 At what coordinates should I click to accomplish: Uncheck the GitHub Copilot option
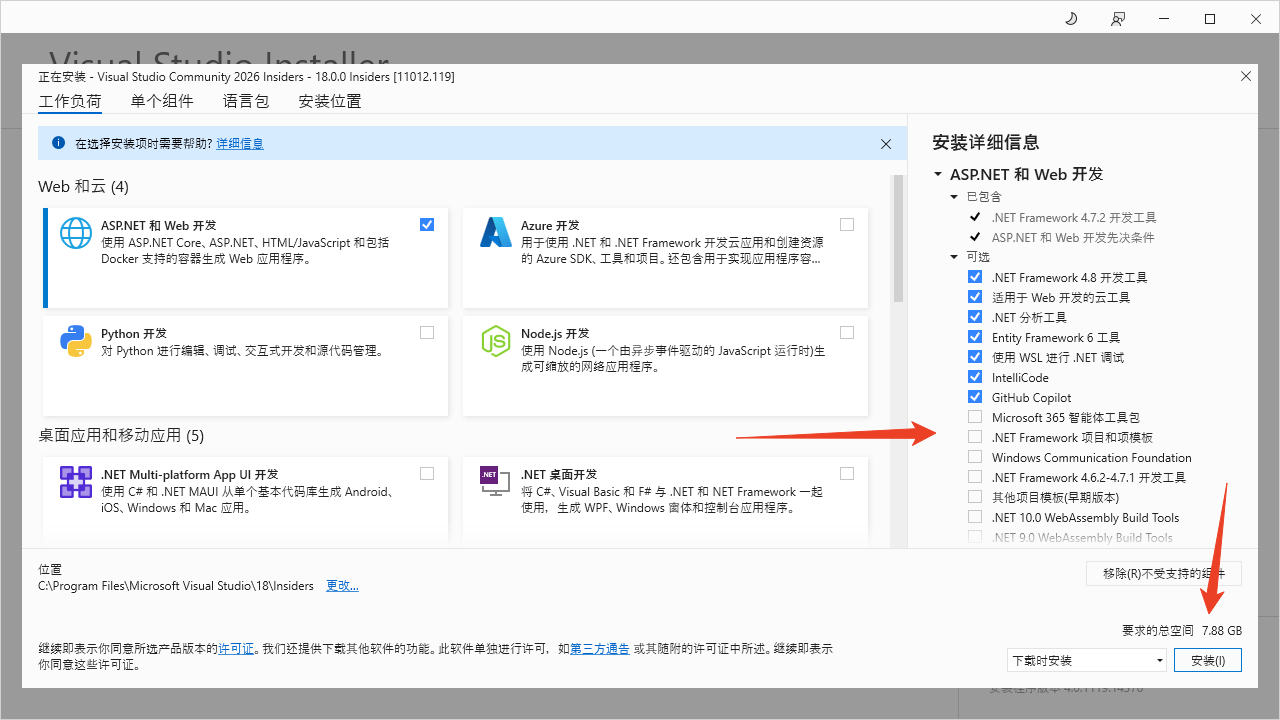pos(975,397)
